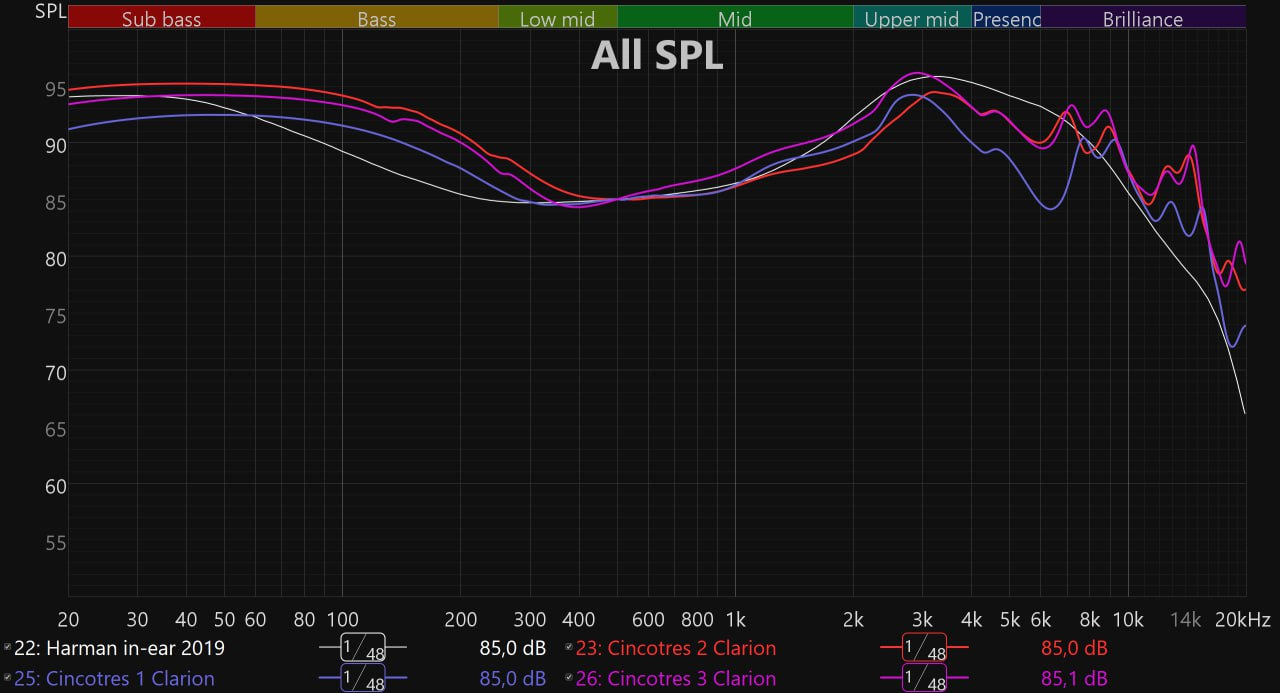Click the All SPL graph title
Screen dimensions: 1280x693
(657, 56)
